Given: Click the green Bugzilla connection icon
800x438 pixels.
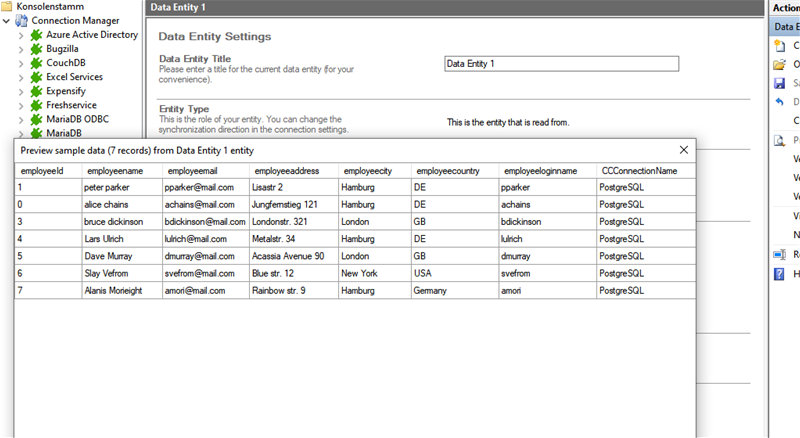Looking at the screenshot, I should [36, 48].
